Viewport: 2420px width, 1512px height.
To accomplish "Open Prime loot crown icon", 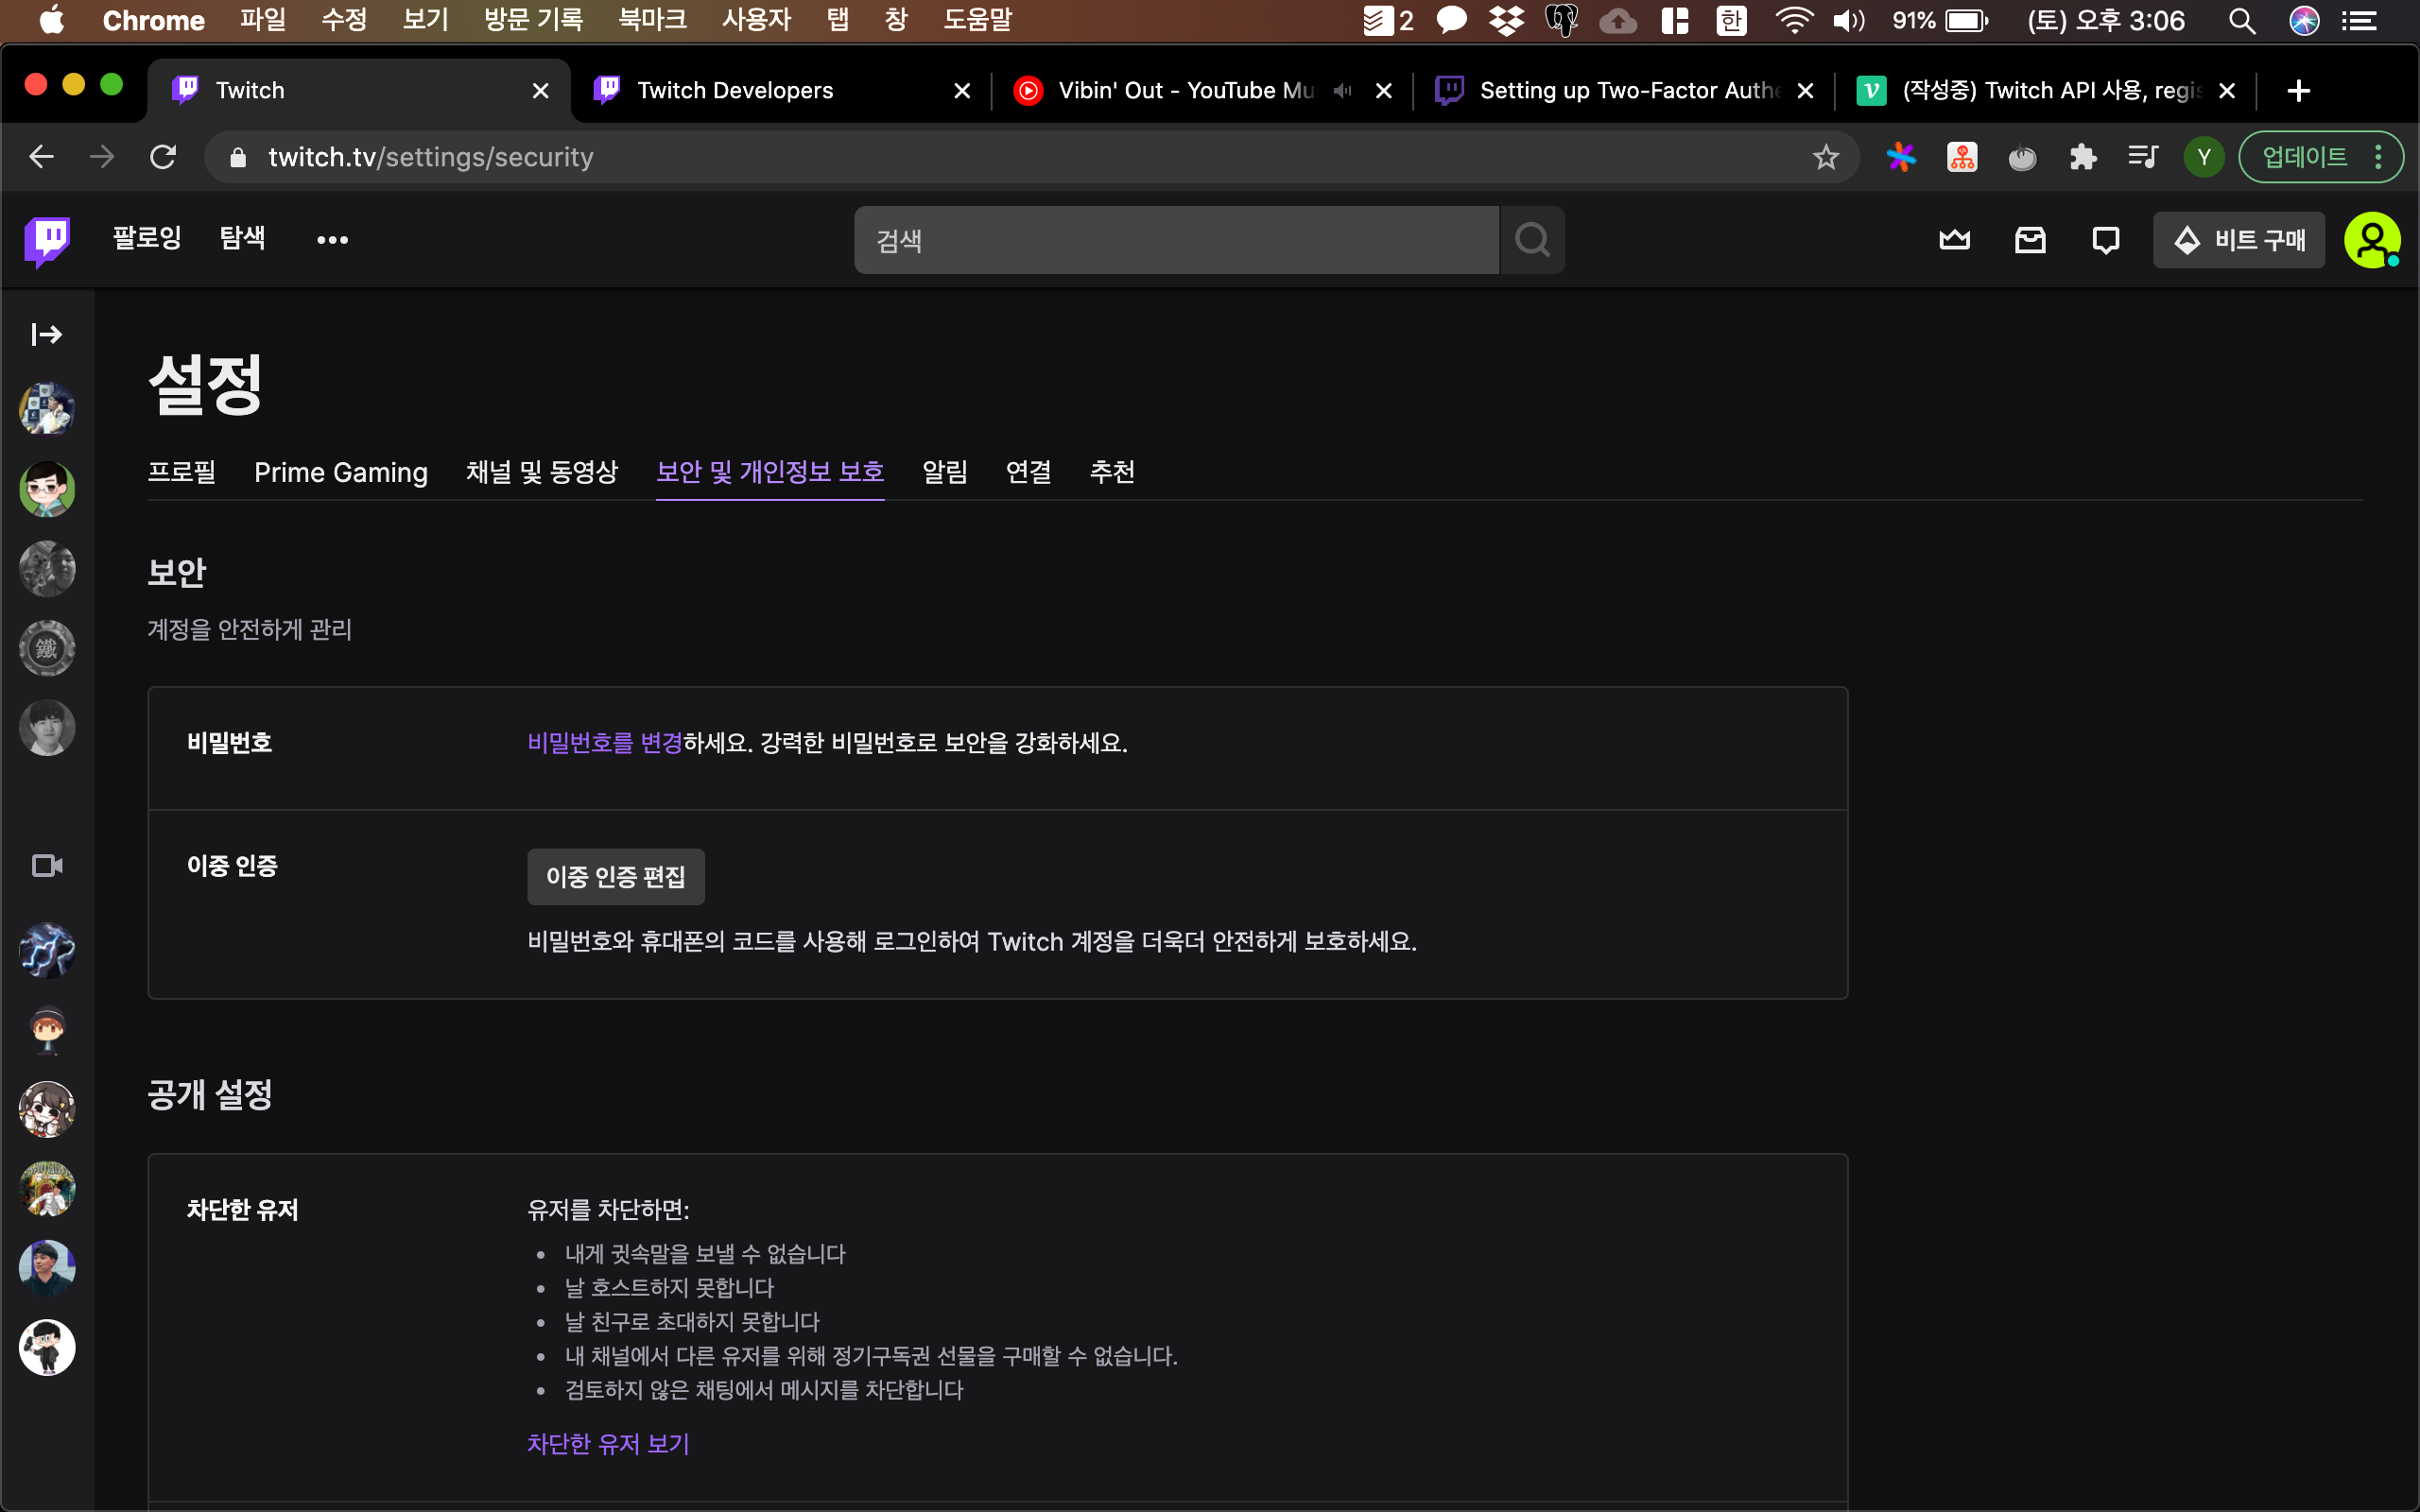I will pos(1954,240).
